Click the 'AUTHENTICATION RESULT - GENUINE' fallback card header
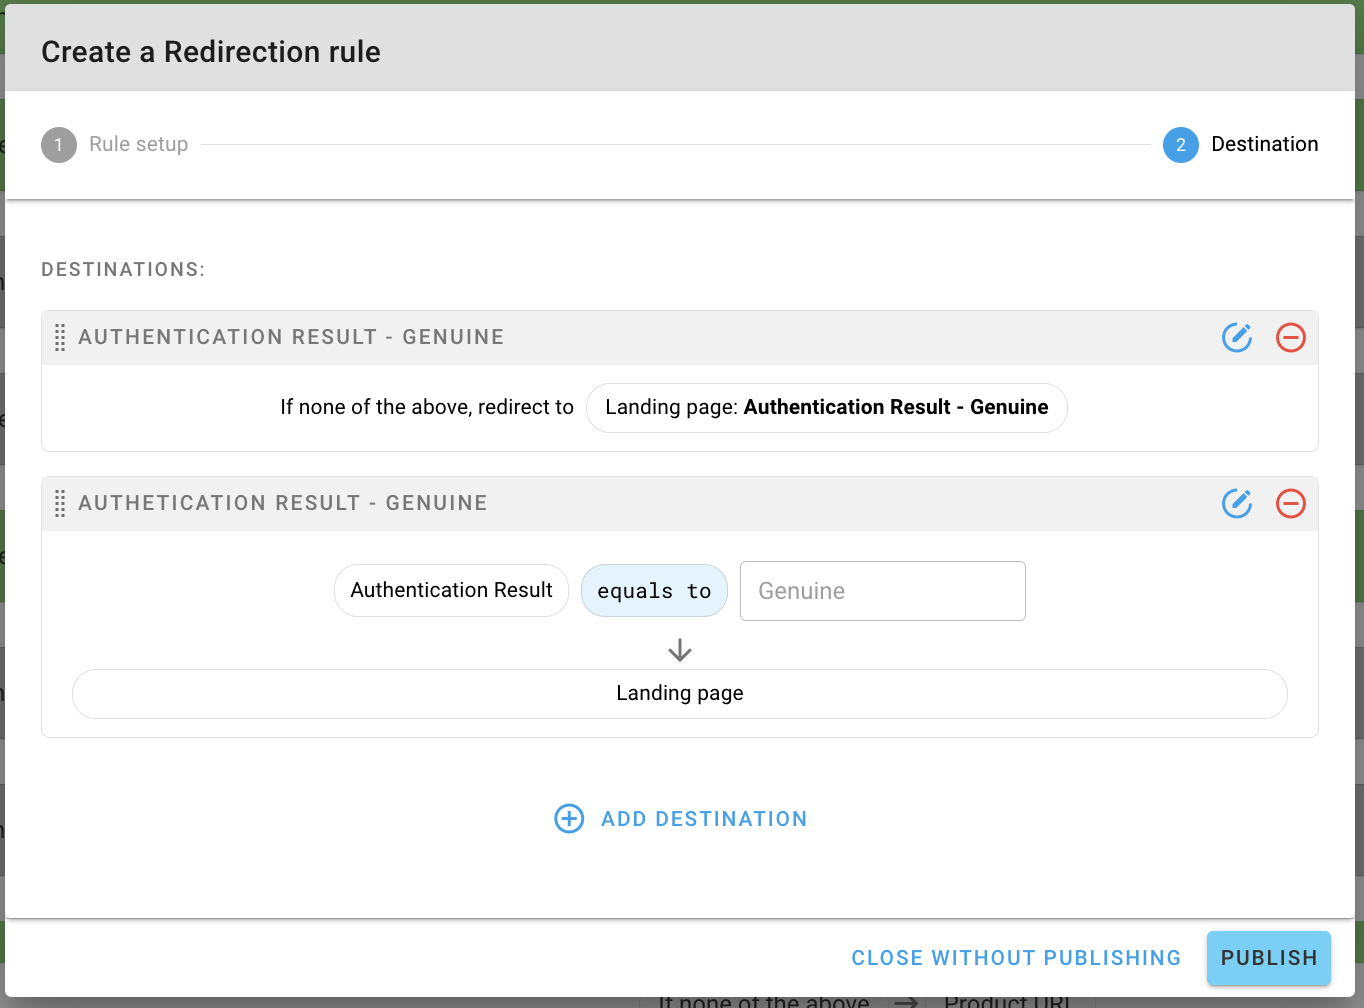 [291, 338]
